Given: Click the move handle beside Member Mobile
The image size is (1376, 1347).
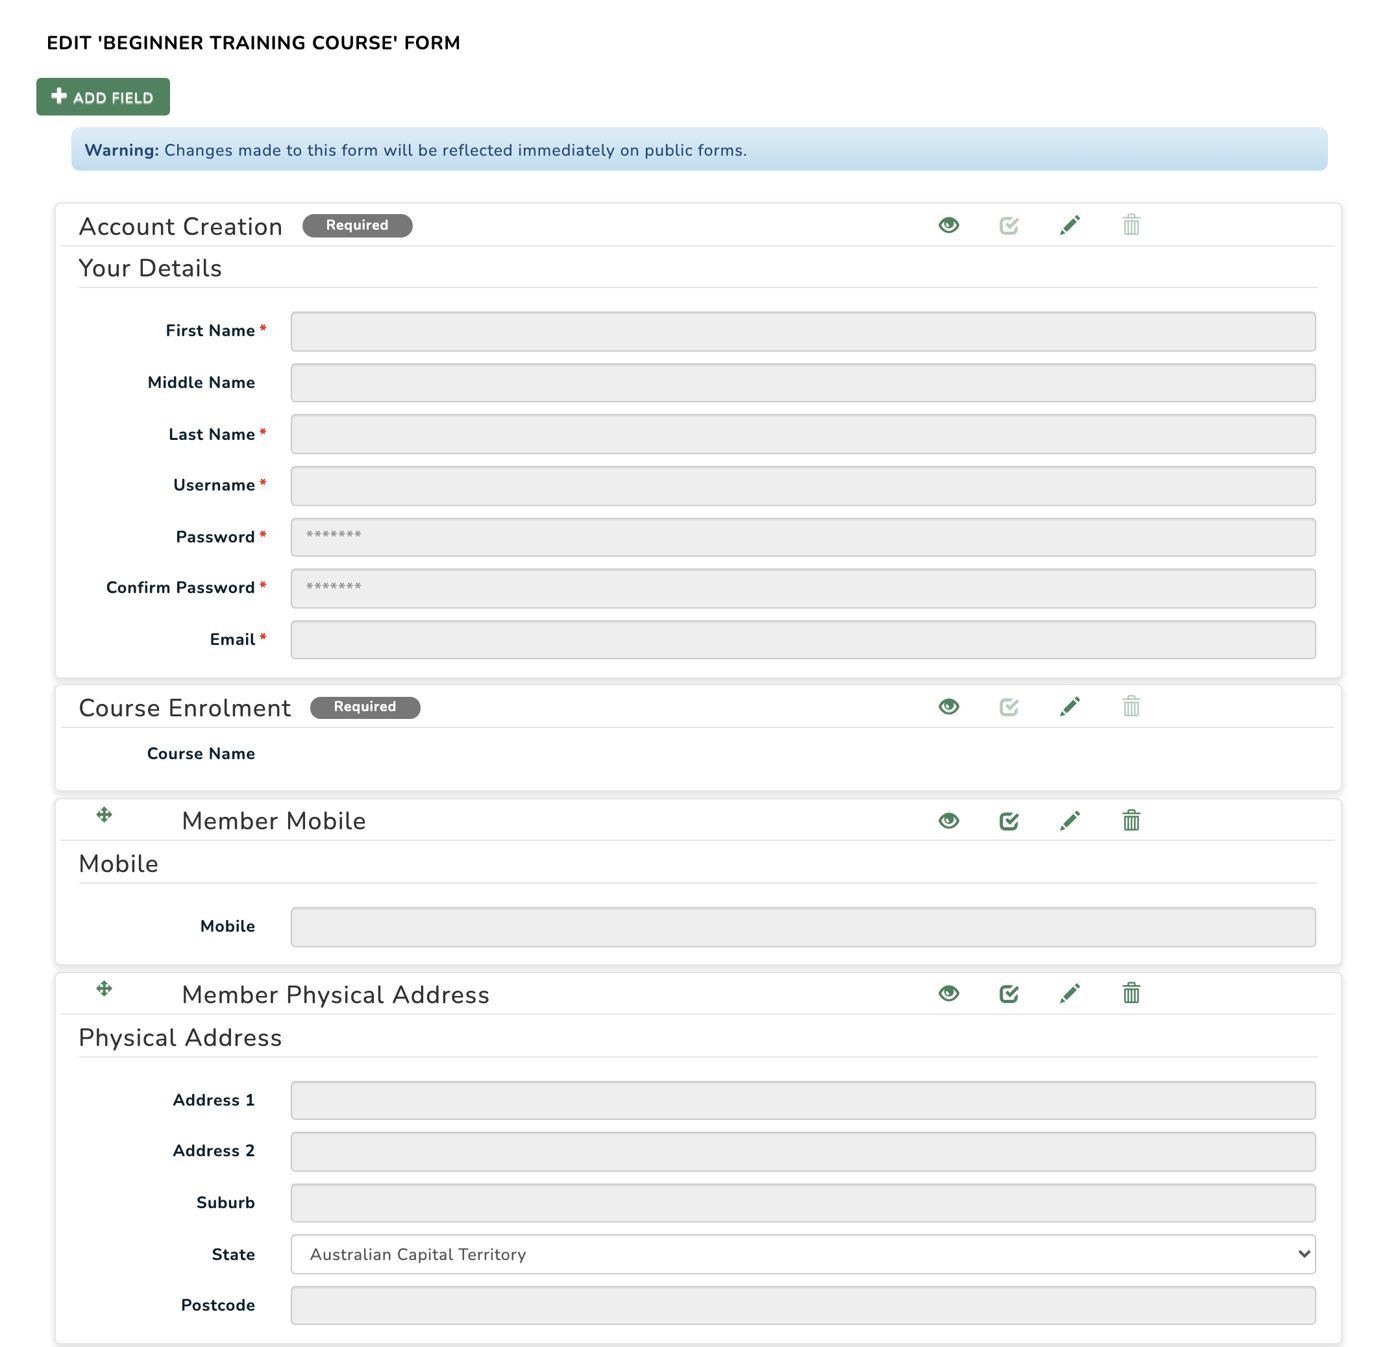Looking at the screenshot, I should point(103,815).
